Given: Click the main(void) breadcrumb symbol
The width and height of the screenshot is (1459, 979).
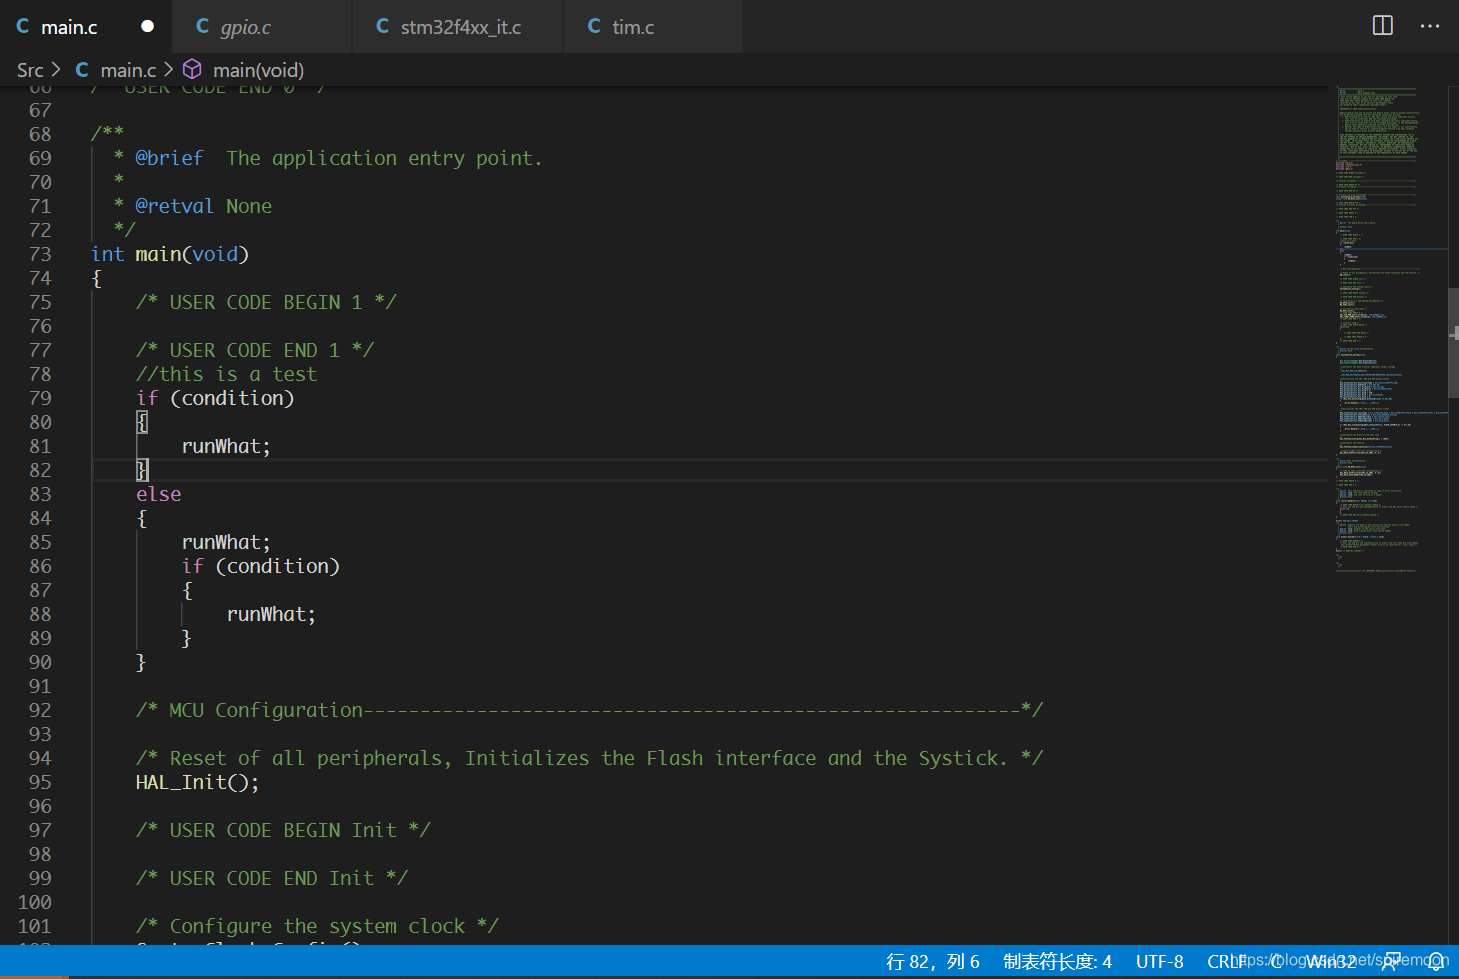Looking at the screenshot, I should pos(258,70).
